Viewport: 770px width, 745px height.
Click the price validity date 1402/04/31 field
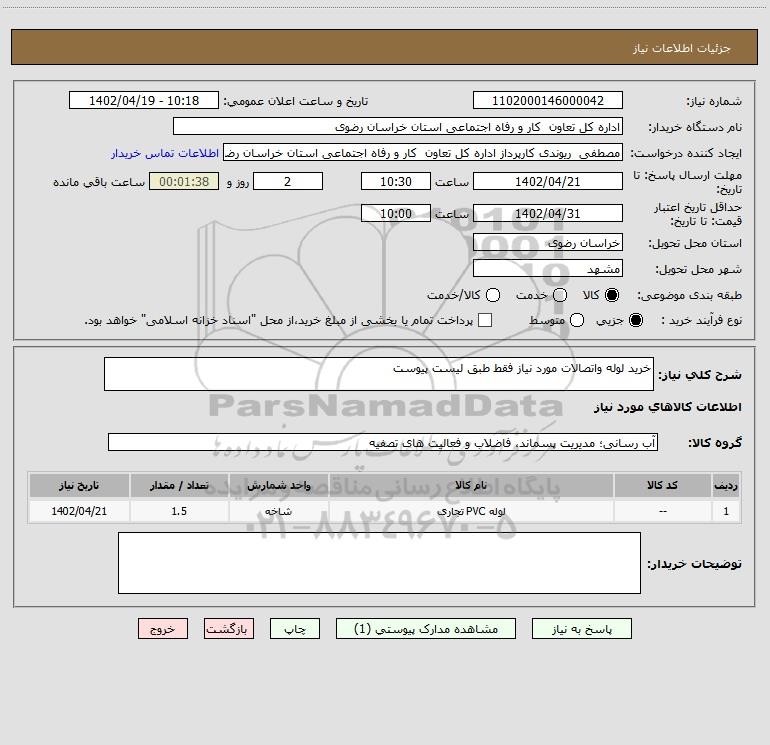pyautogui.click(x=548, y=213)
